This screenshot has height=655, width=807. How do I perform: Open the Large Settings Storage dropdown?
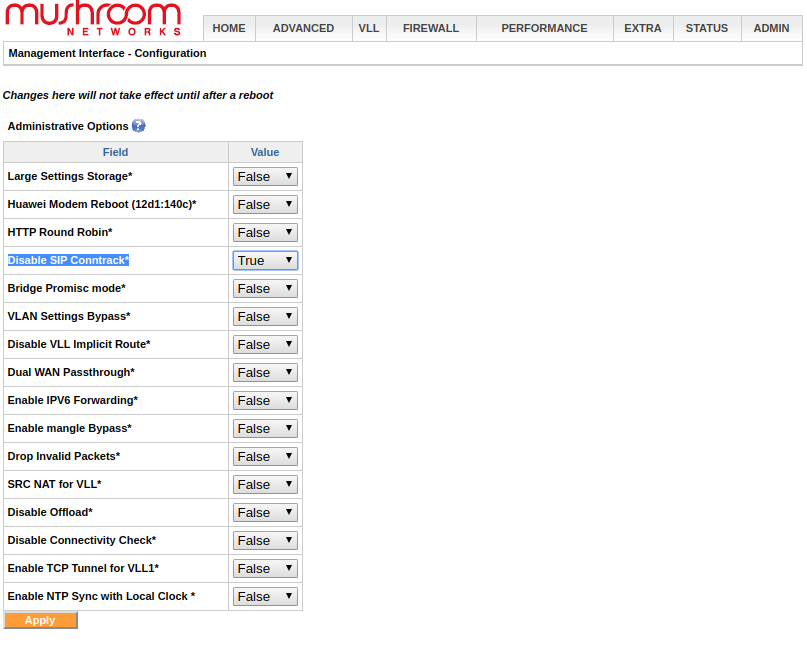[x=265, y=176]
